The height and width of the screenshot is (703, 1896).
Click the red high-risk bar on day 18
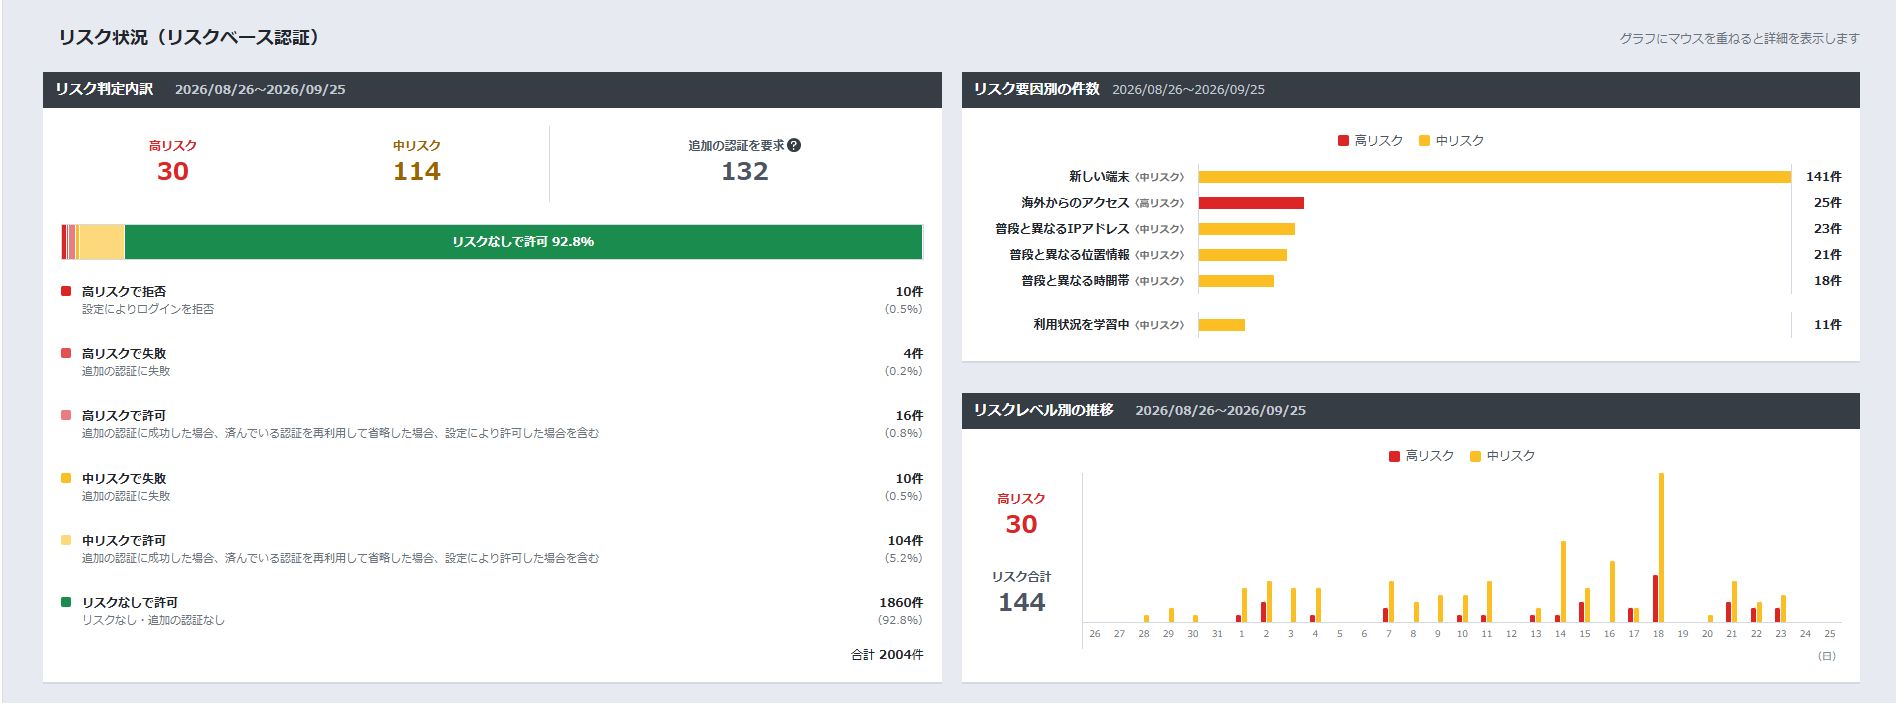[x=1655, y=598]
